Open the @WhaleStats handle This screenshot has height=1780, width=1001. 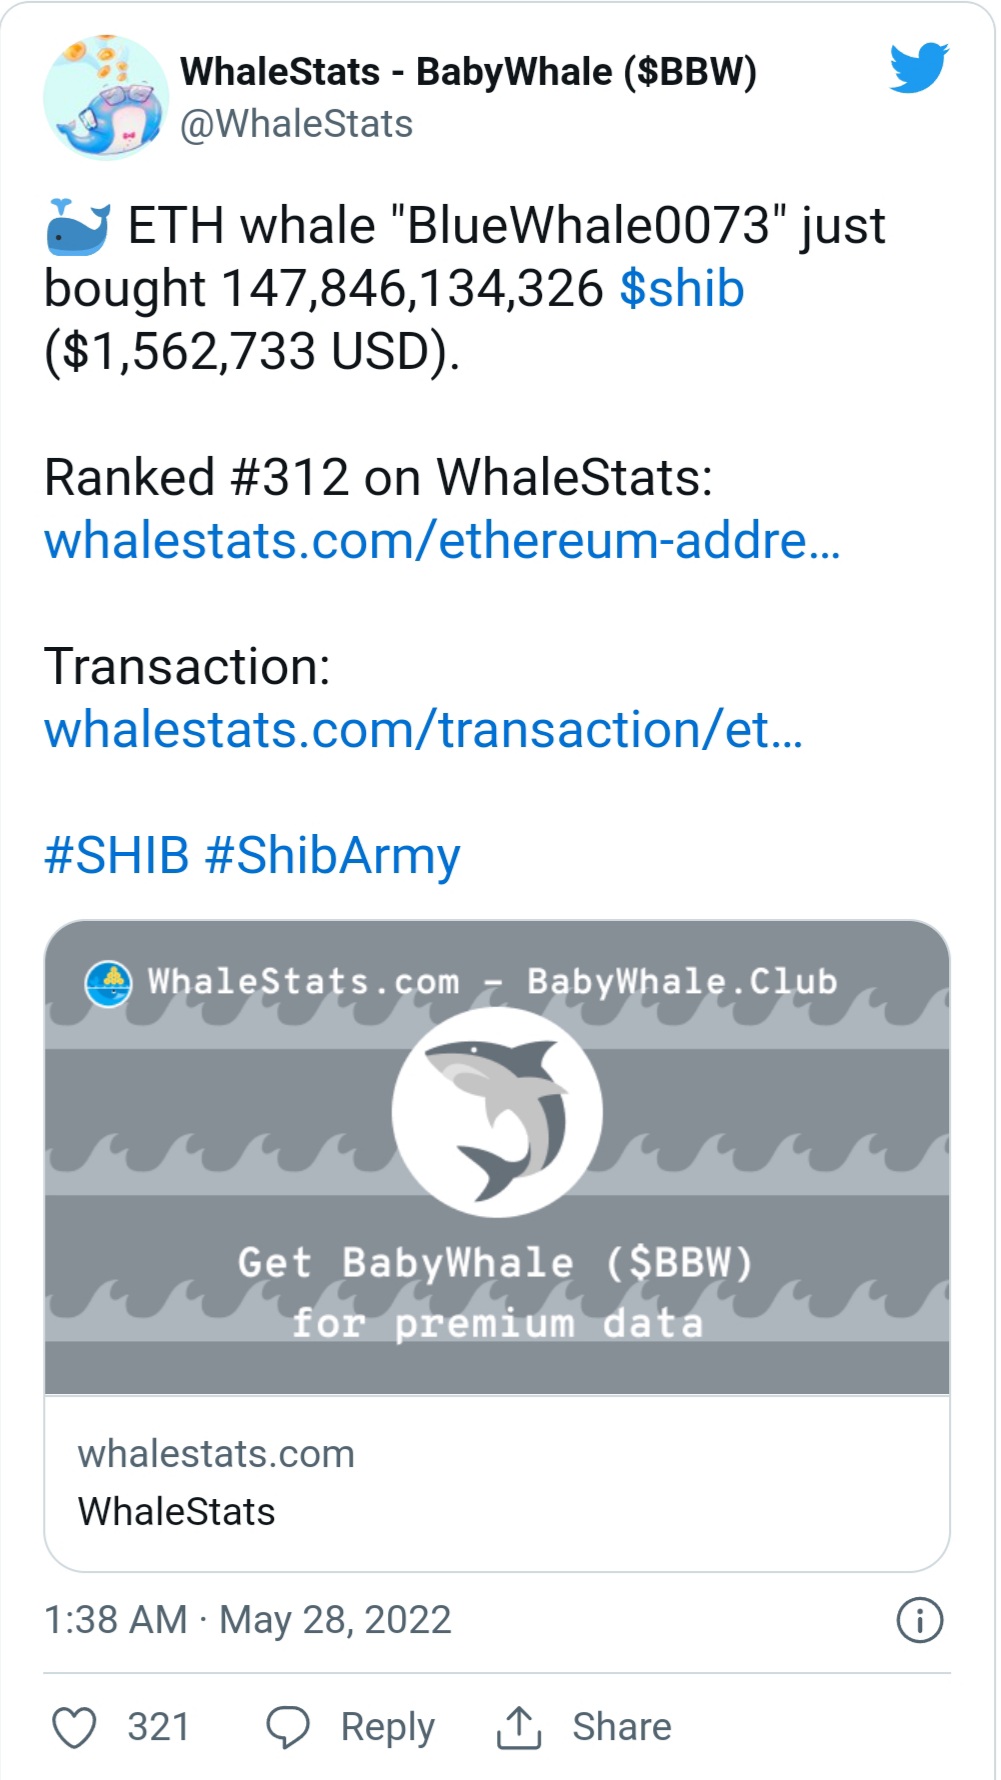click(x=296, y=124)
